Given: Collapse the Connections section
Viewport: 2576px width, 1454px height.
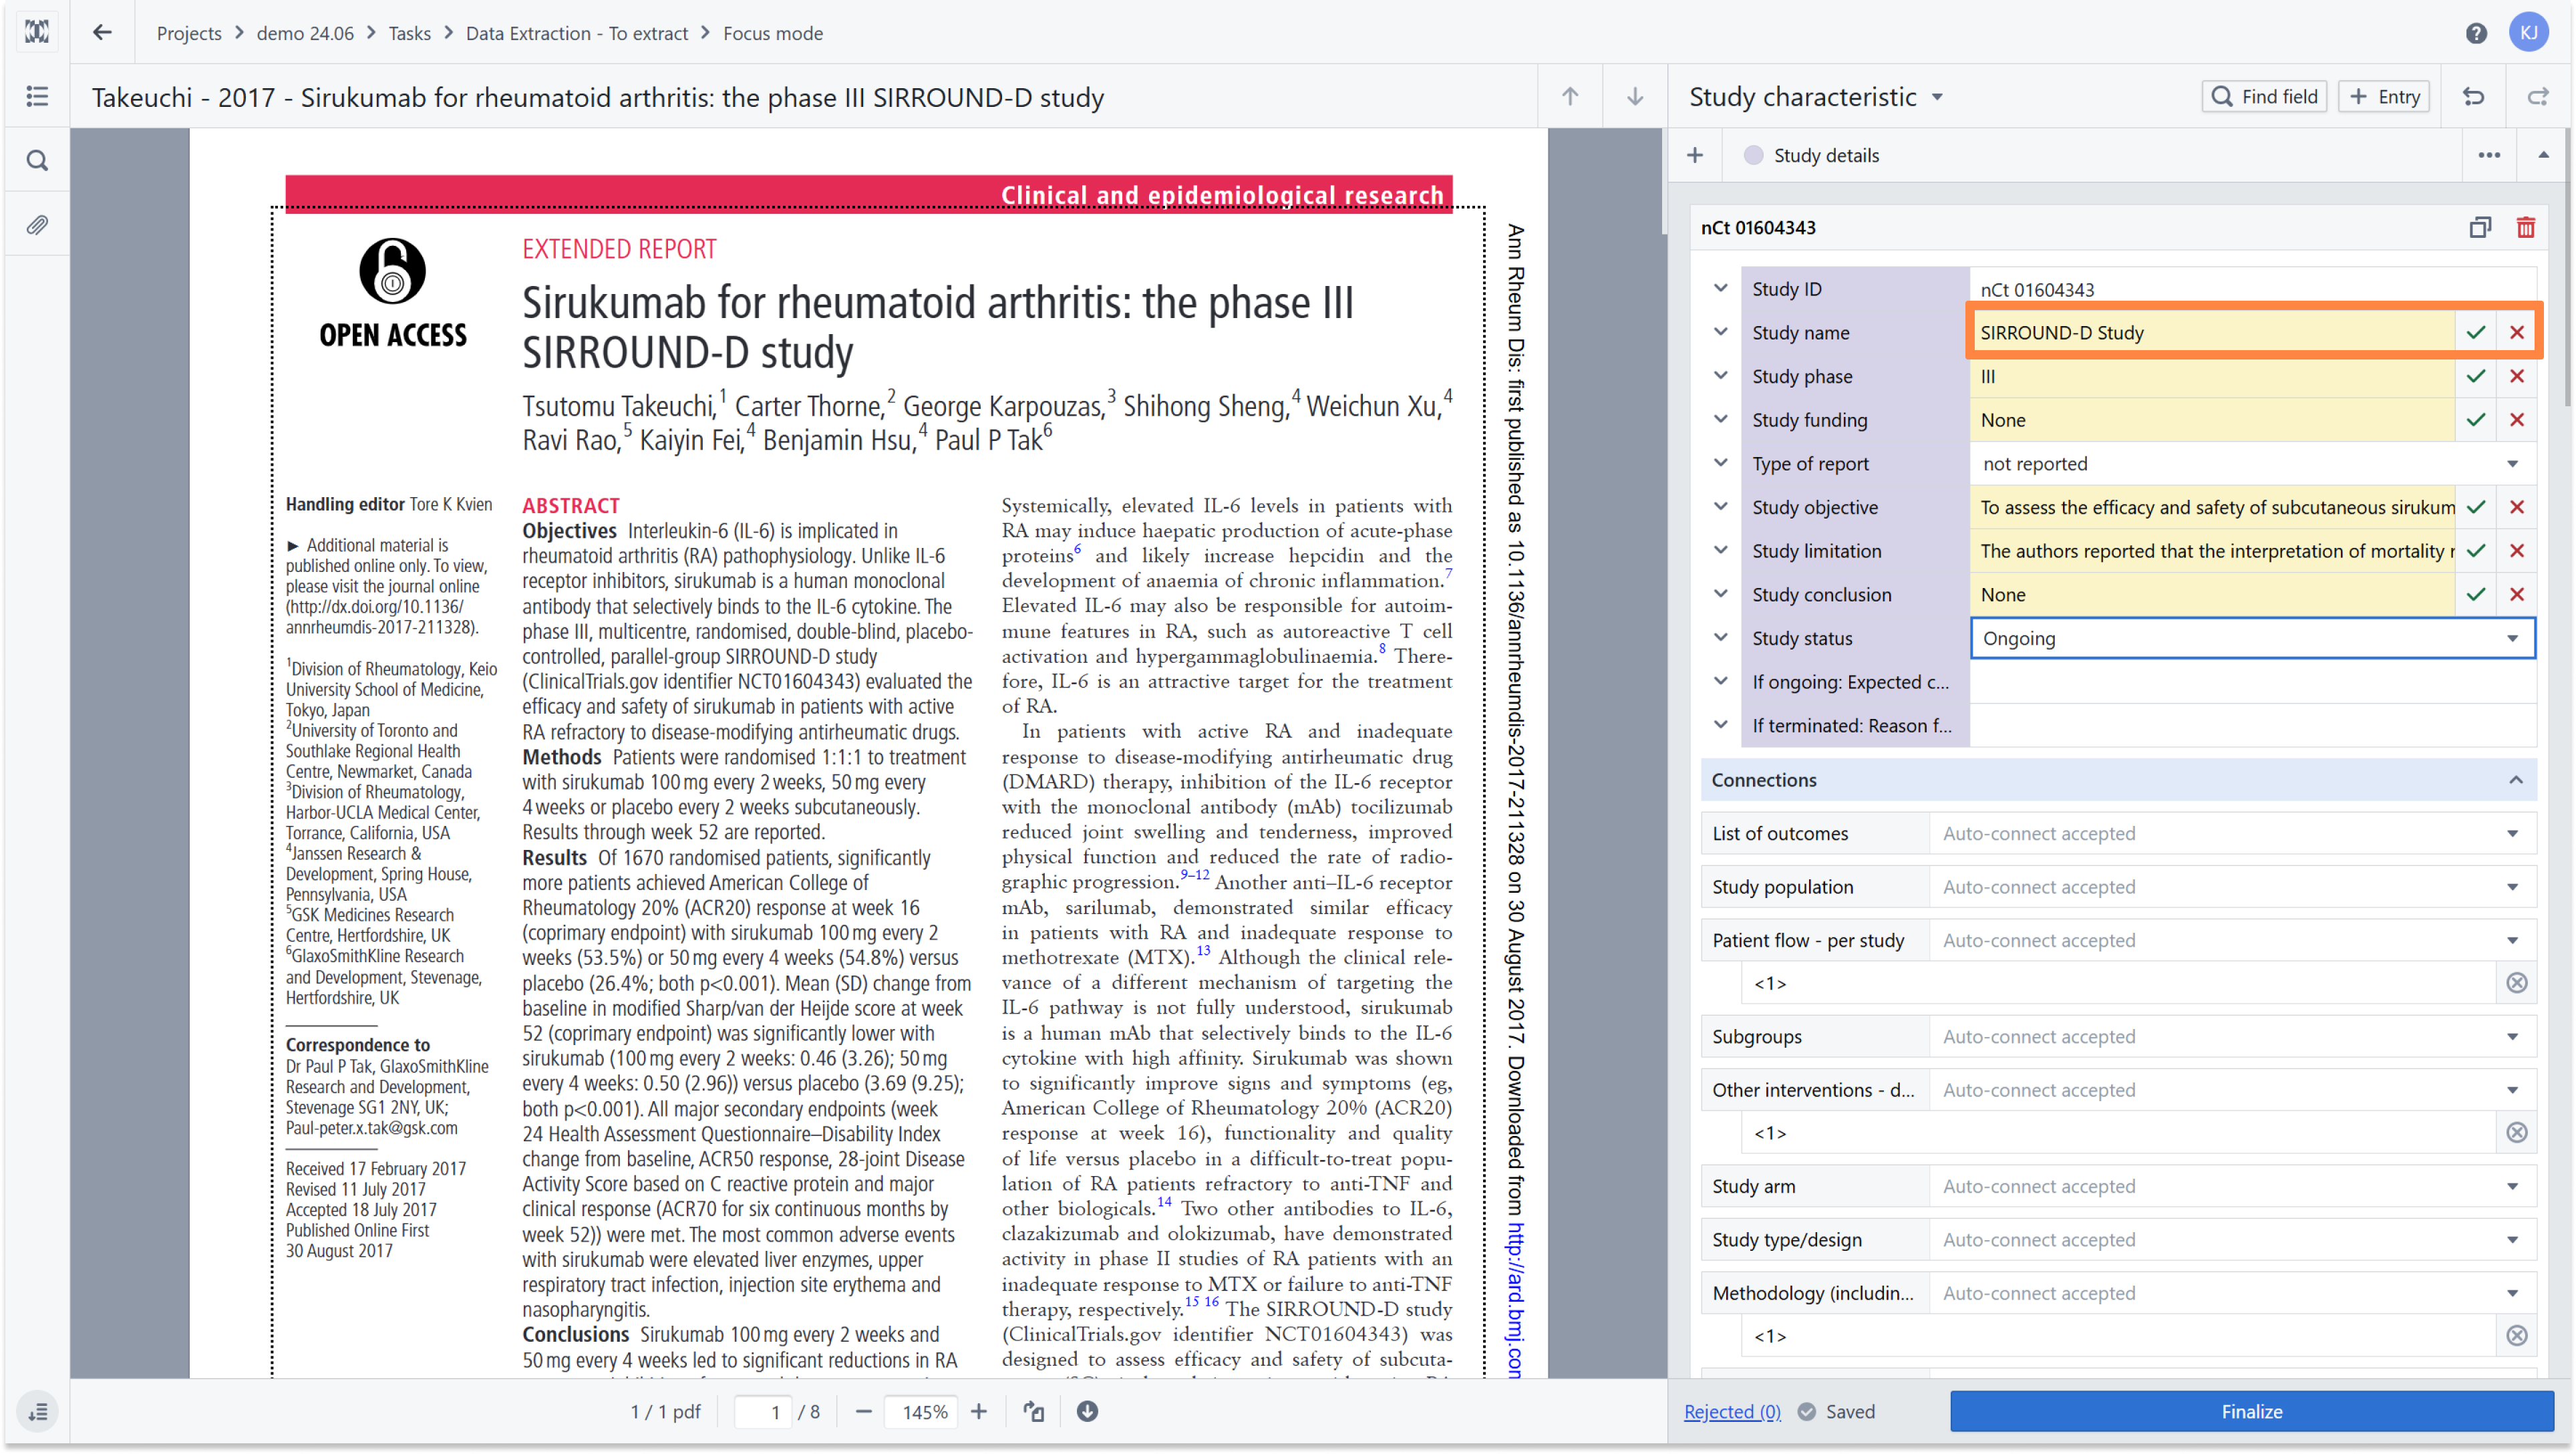Looking at the screenshot, I should (x=2515, y=780).
